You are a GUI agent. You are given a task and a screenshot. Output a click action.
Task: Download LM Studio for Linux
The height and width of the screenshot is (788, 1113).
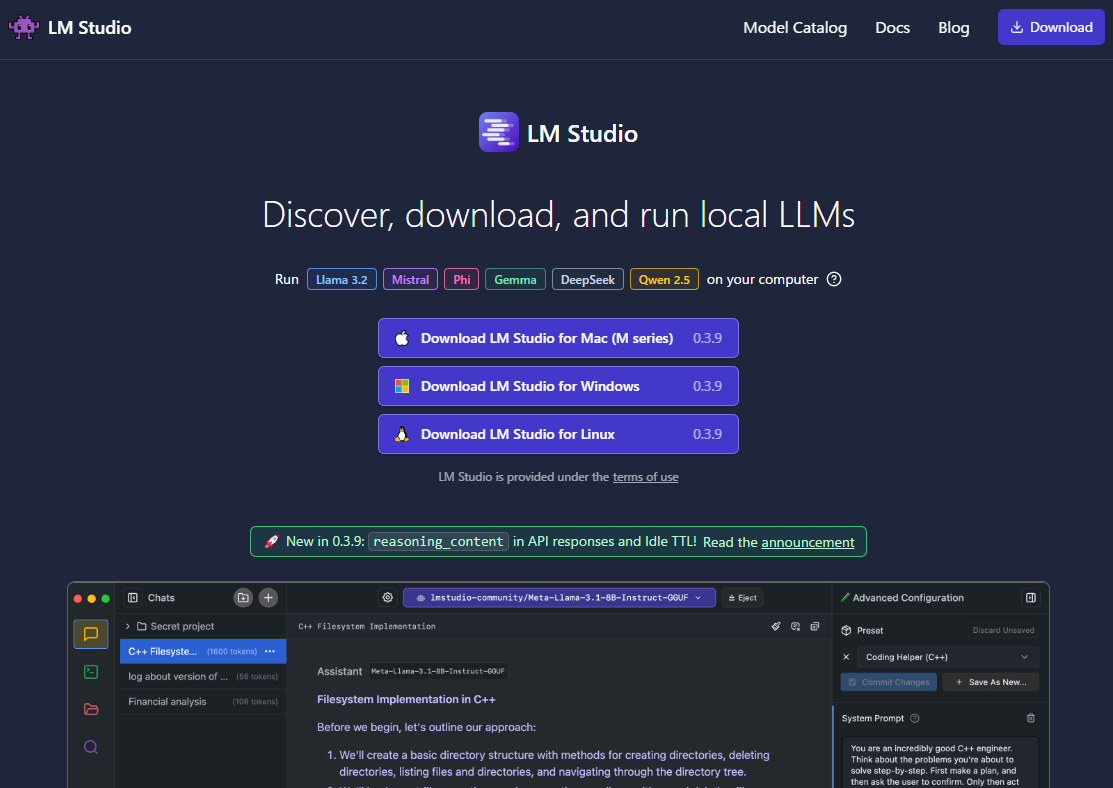[558, 434]
